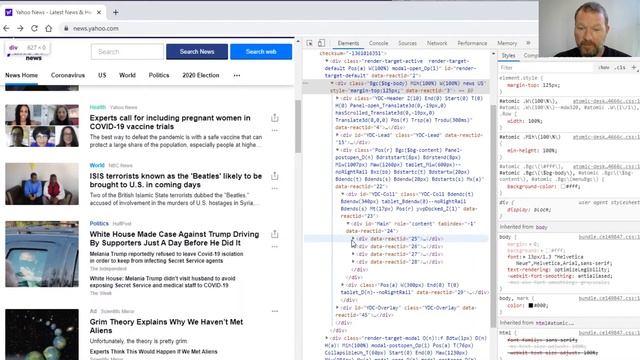
Task: Expand the YDC-Overlay div node
Action: [x=337, y=307]
